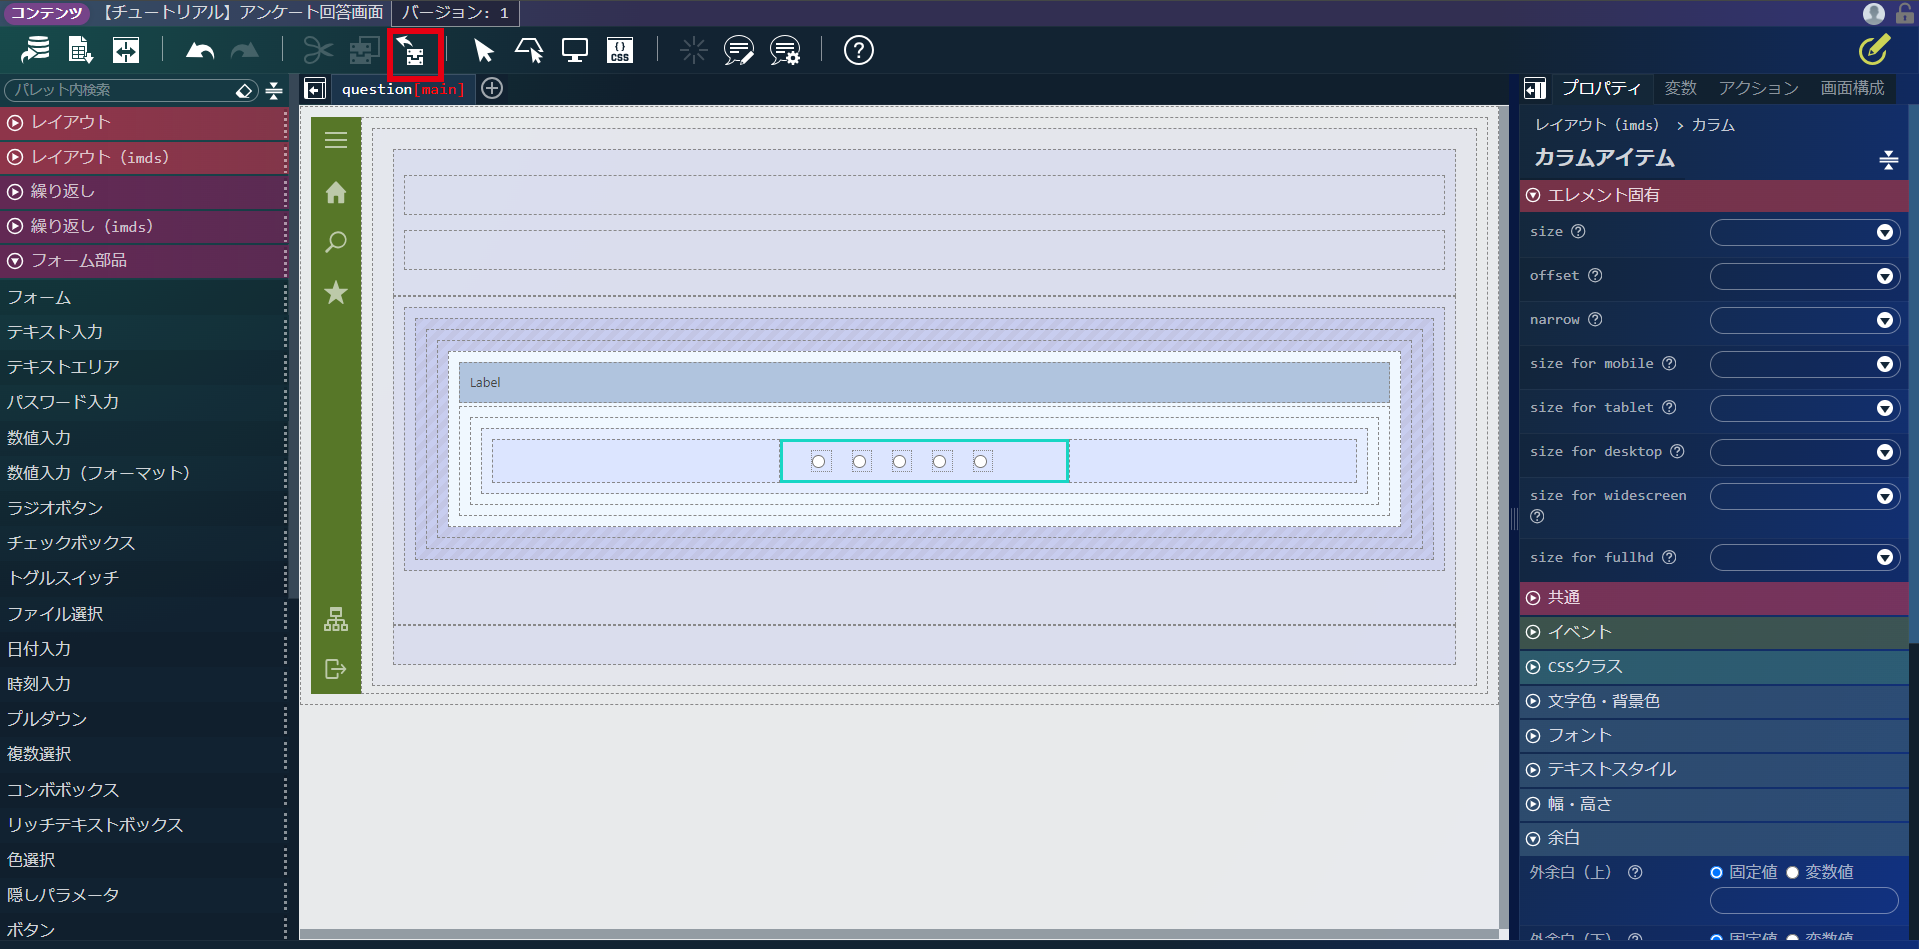Switch to the 画面構成 tab

click(1852, 88)
